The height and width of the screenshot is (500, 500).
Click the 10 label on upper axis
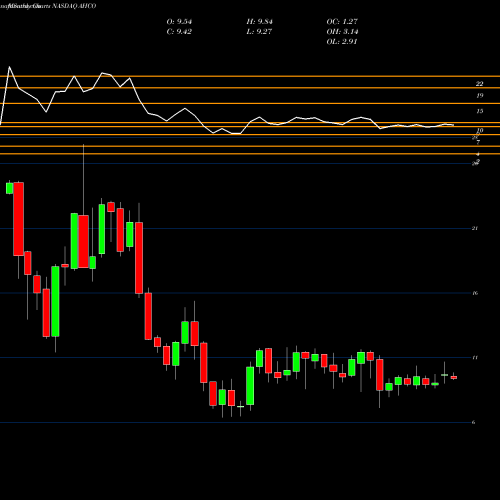click(480, 131)
